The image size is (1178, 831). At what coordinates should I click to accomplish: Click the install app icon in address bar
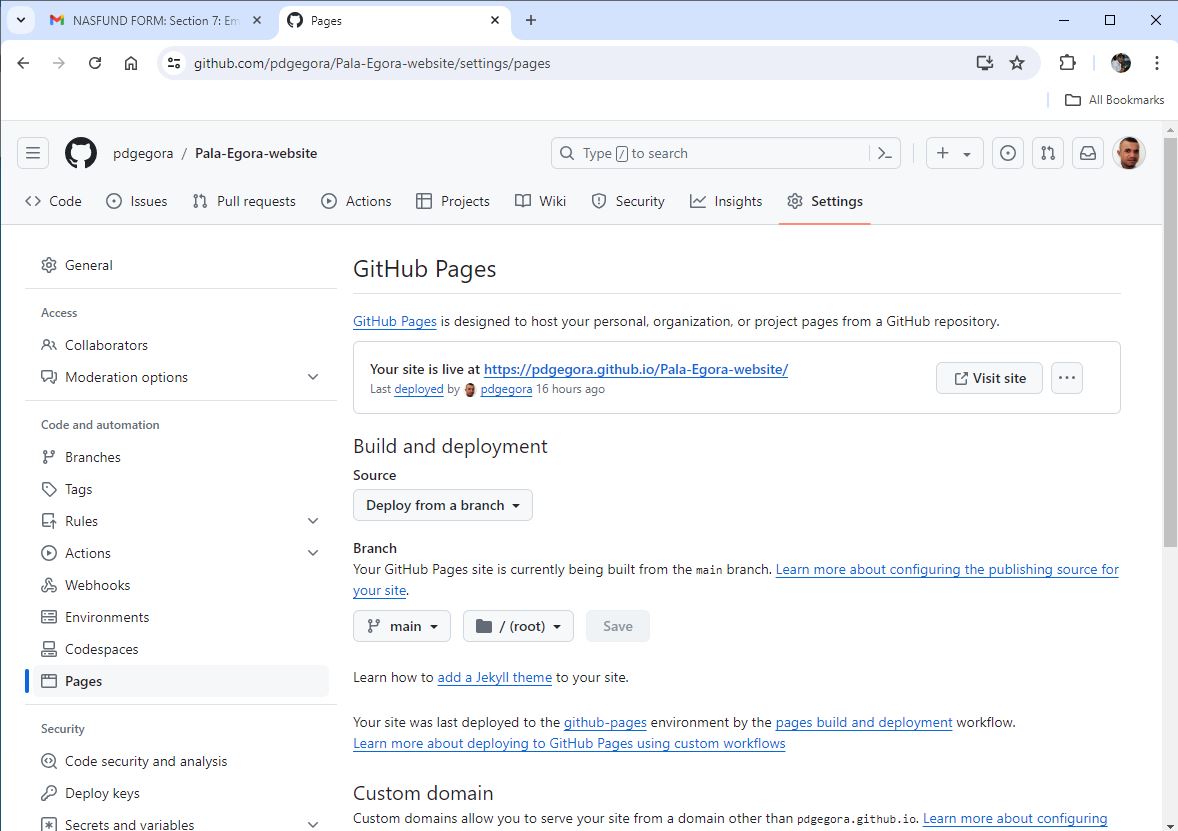984,63
